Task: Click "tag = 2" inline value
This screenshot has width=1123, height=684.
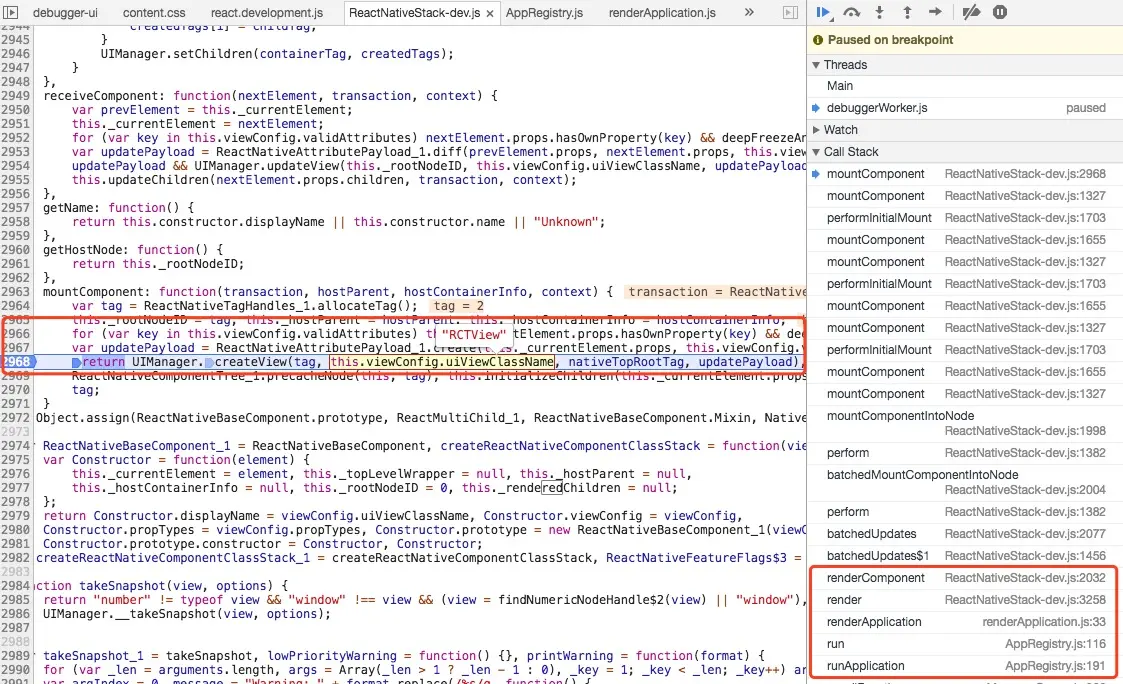Action: (x=458, y=306)
